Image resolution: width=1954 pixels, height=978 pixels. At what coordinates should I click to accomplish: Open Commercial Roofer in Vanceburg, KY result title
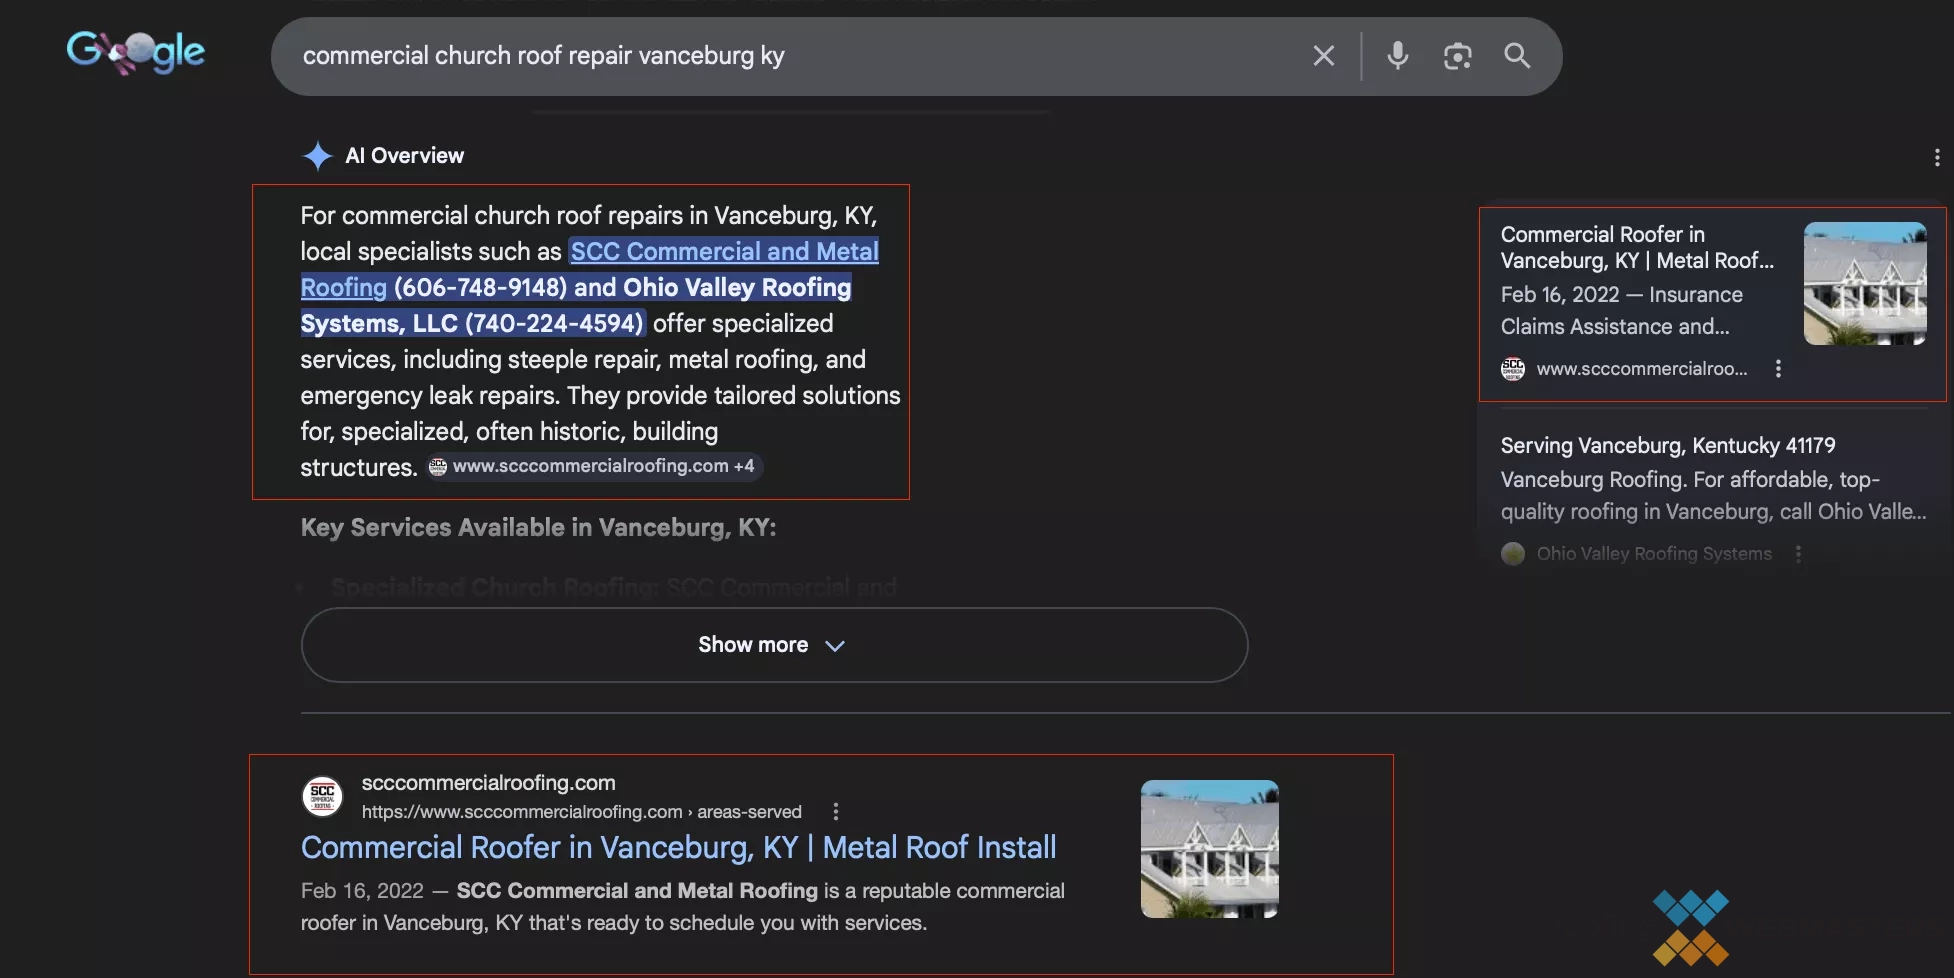[x=678, y=847]
